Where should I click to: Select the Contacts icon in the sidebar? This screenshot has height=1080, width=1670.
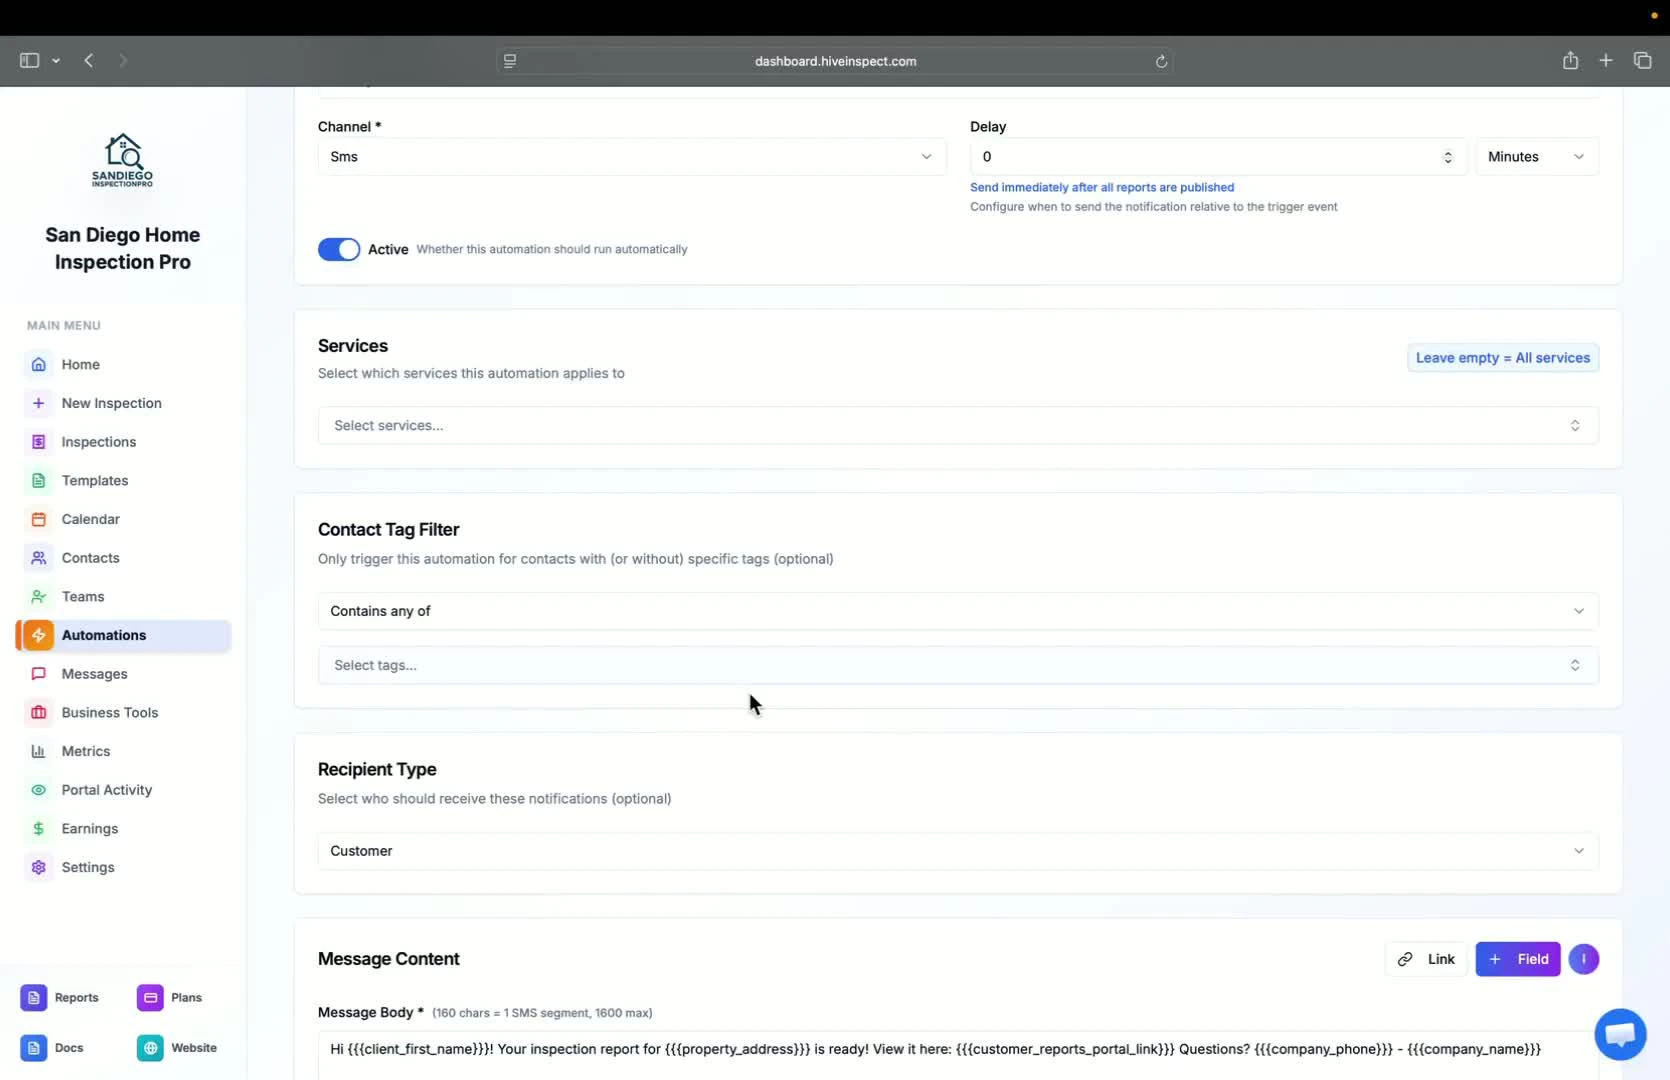[x=38, y=557]
